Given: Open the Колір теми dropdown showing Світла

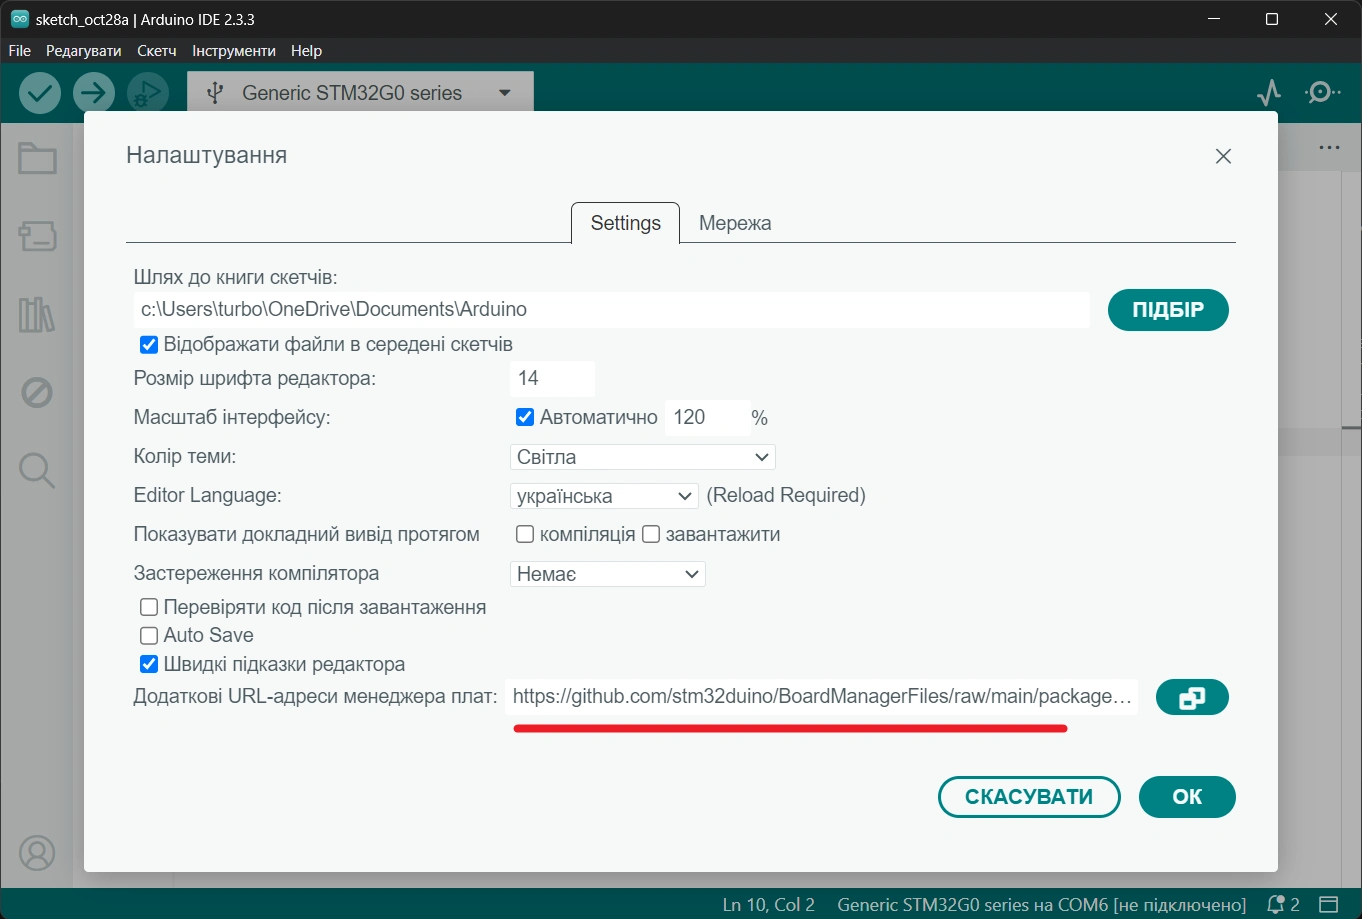Looking at the screenshot, I should click(643, 457).
